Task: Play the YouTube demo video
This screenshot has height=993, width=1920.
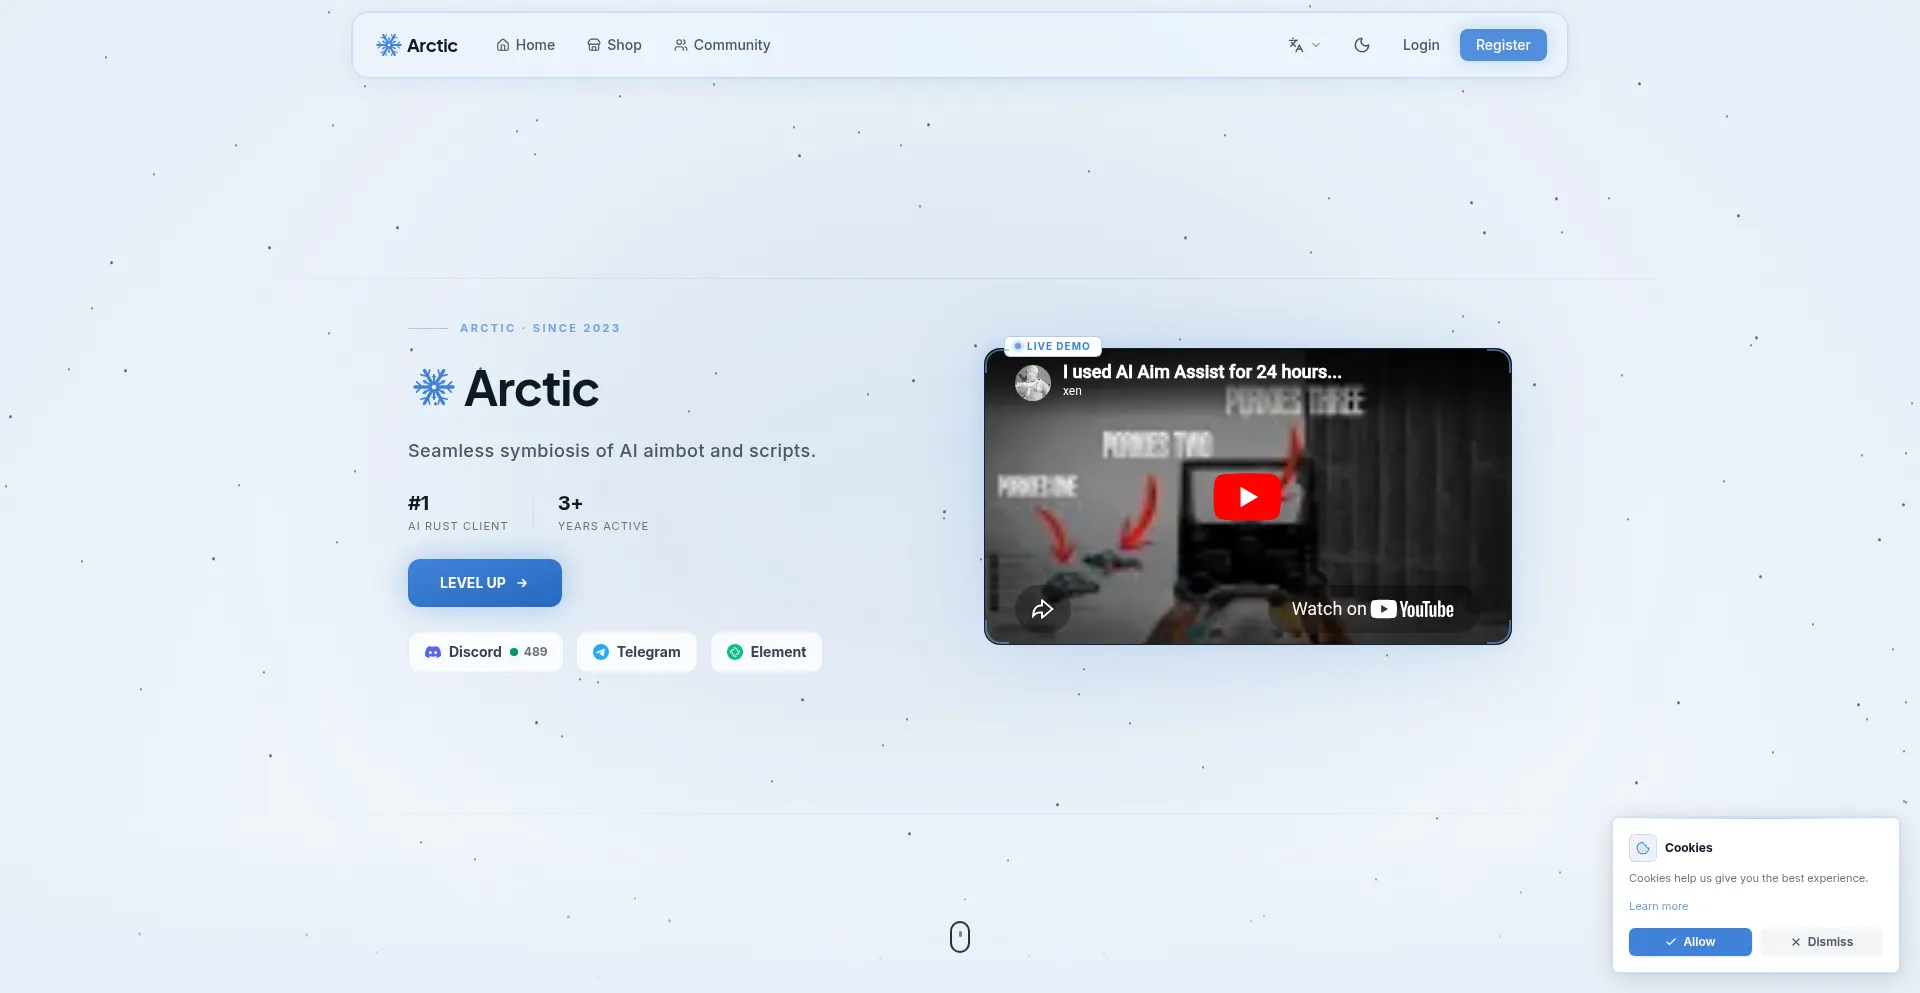Action: (x=1247, y=497)
